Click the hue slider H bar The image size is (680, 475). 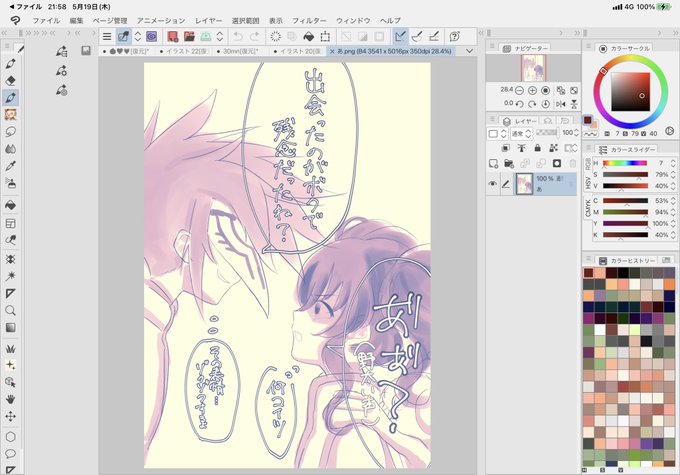coord(625,163)
